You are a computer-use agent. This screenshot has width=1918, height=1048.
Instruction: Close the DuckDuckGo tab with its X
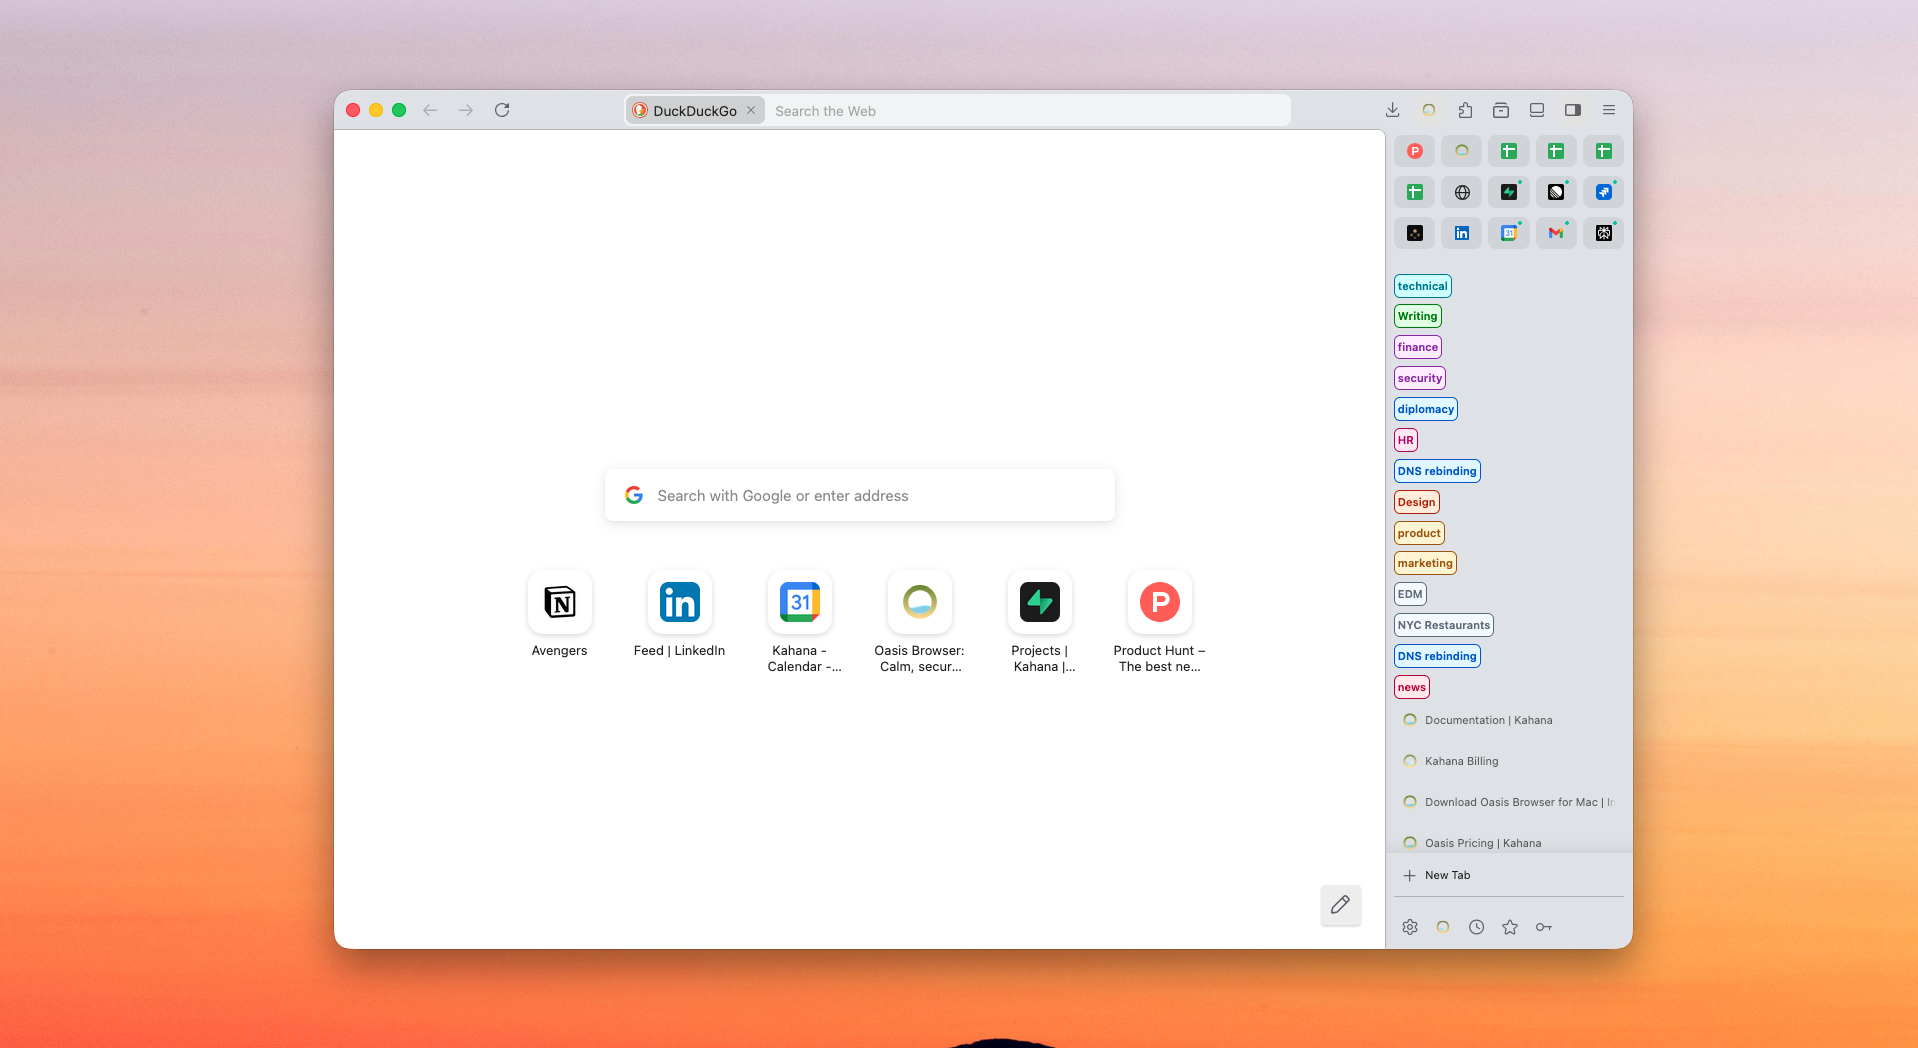(x=751, y=110)
